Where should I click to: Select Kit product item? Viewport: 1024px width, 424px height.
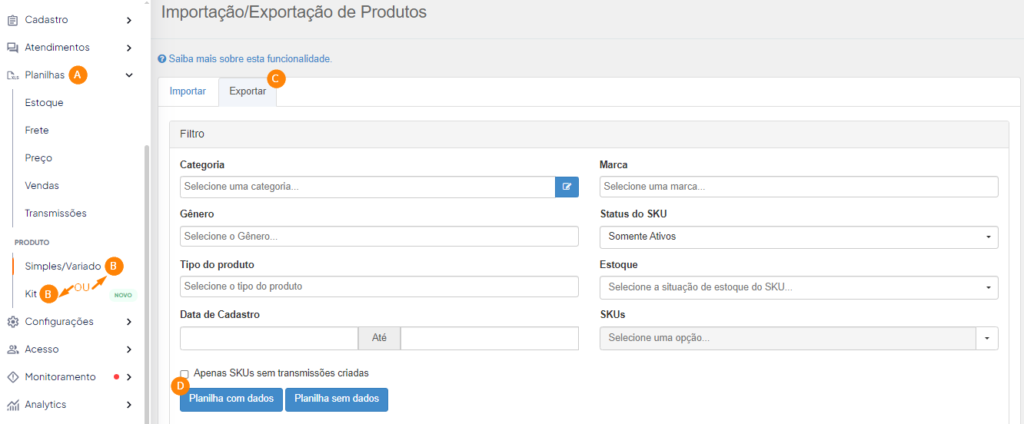[29, 294]
